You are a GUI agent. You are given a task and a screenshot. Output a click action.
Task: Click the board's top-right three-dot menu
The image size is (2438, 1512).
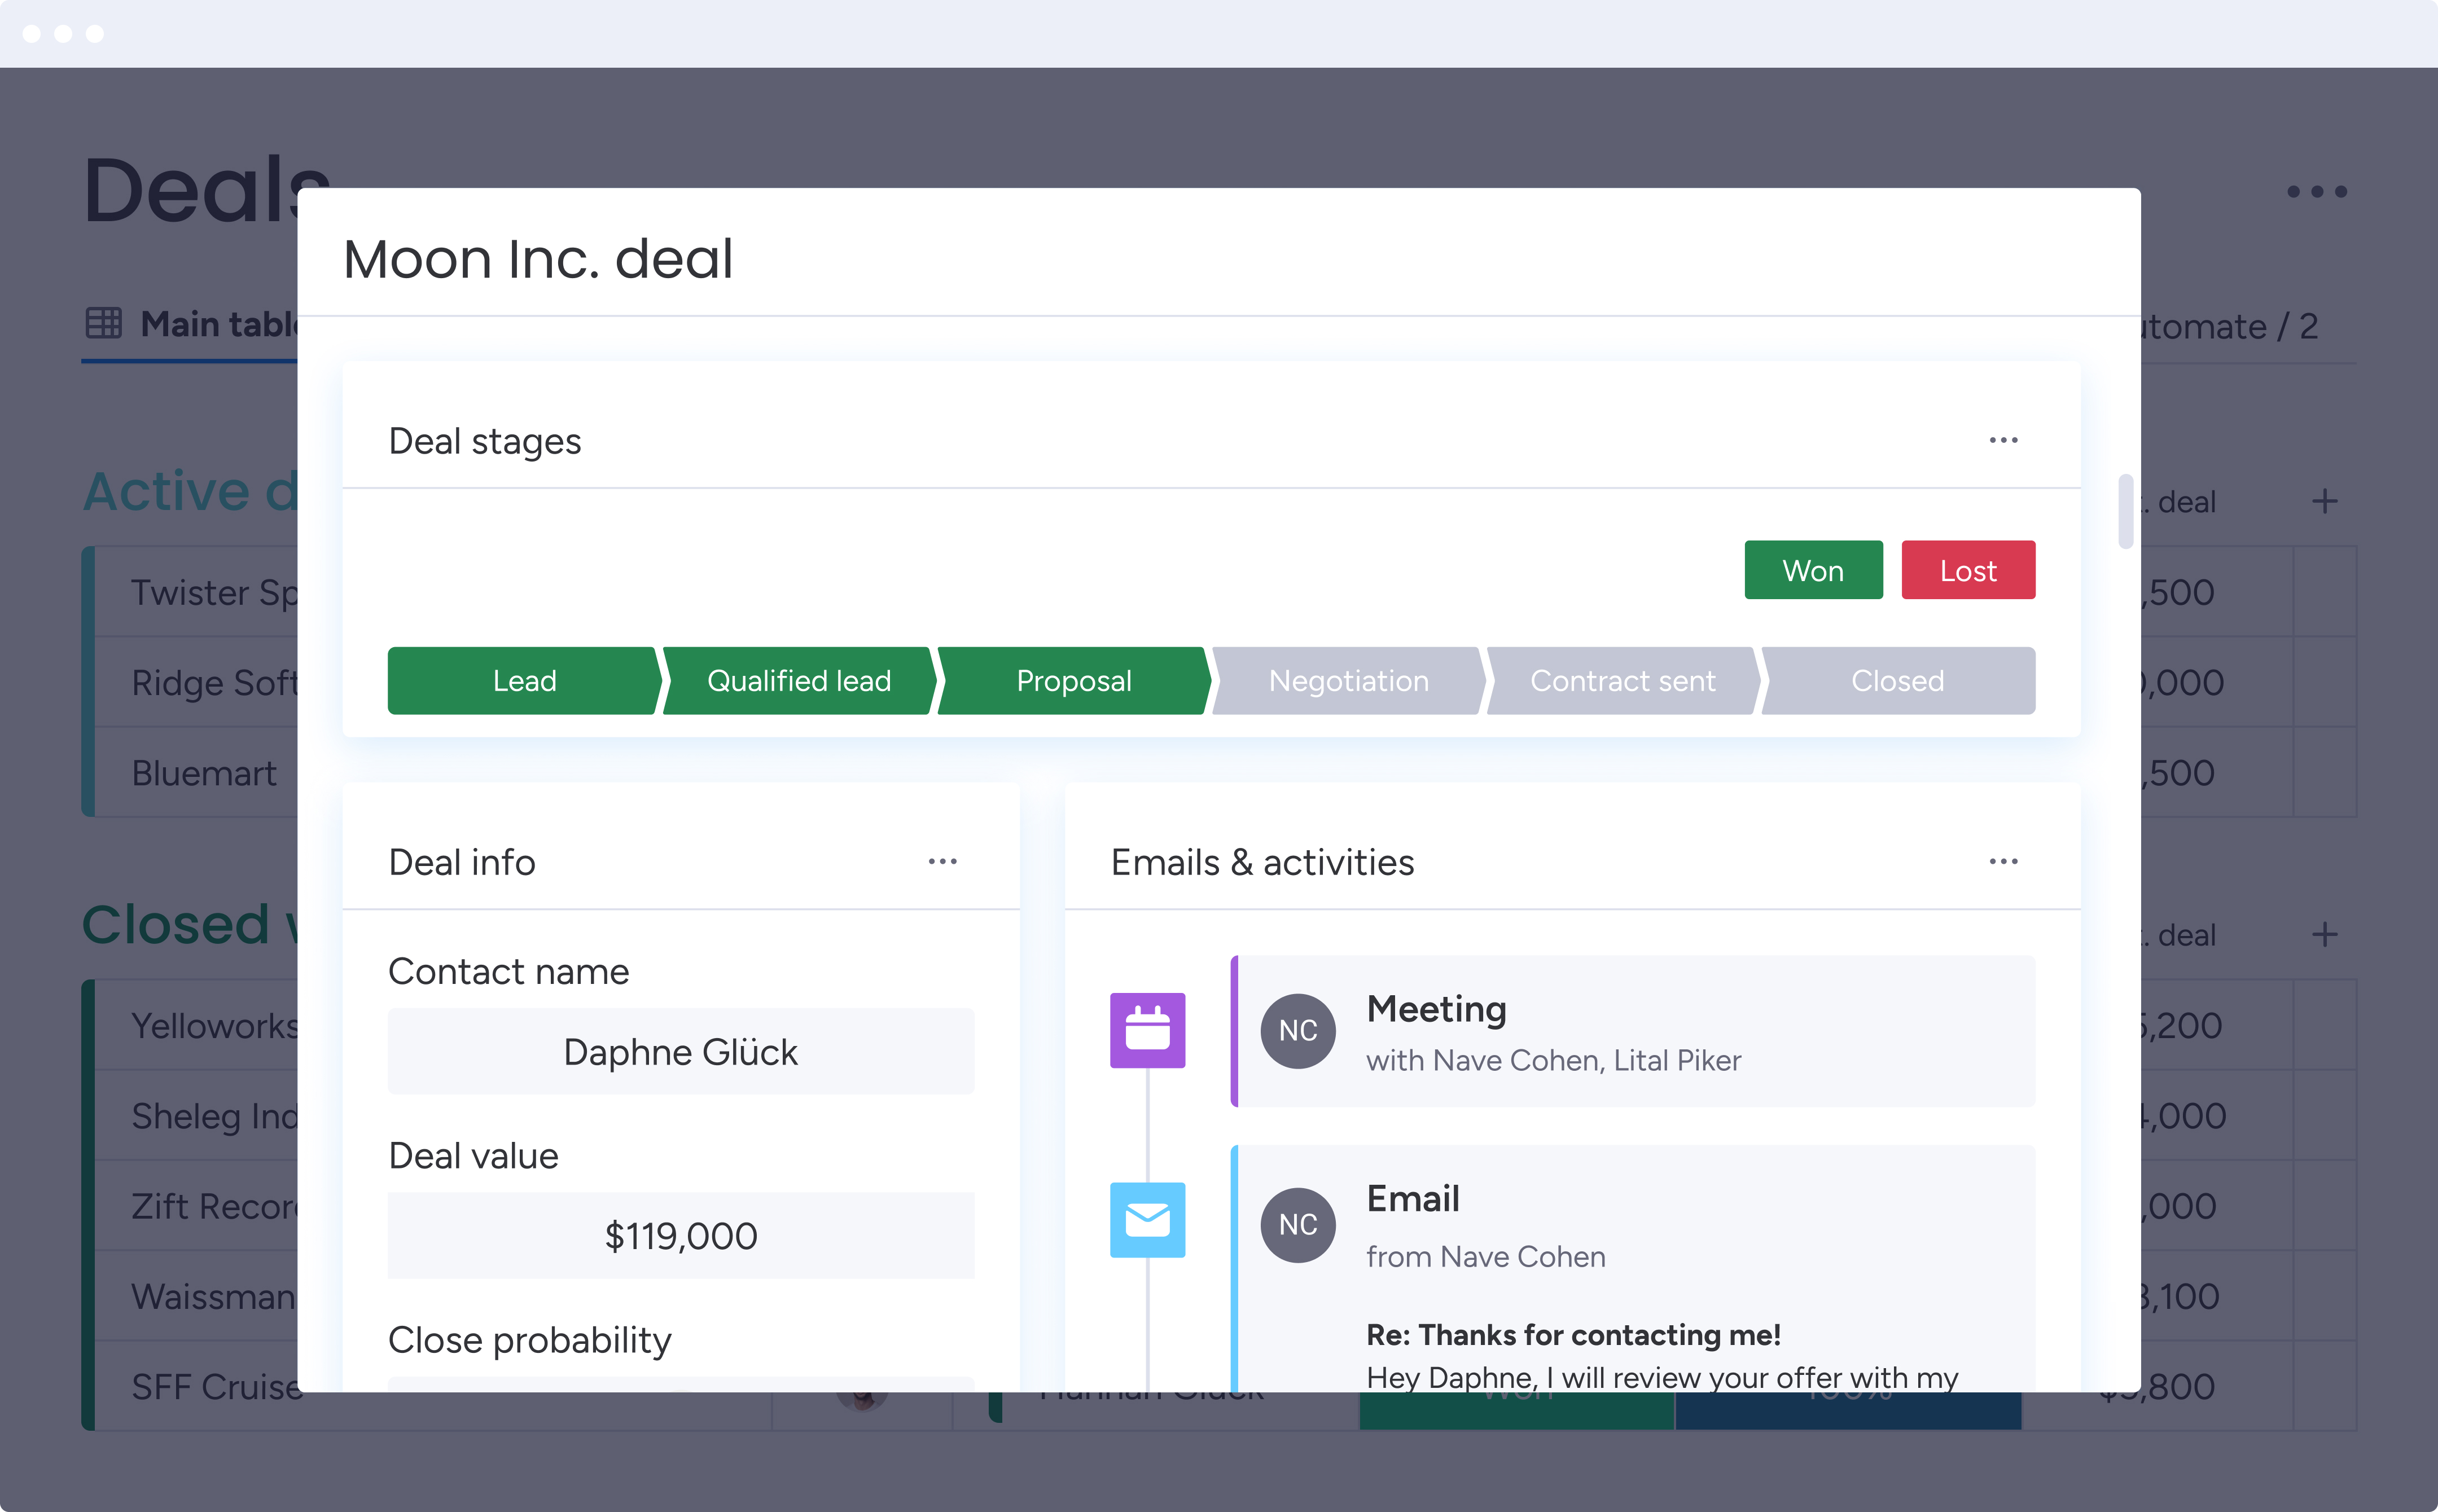pos(2316,191)
